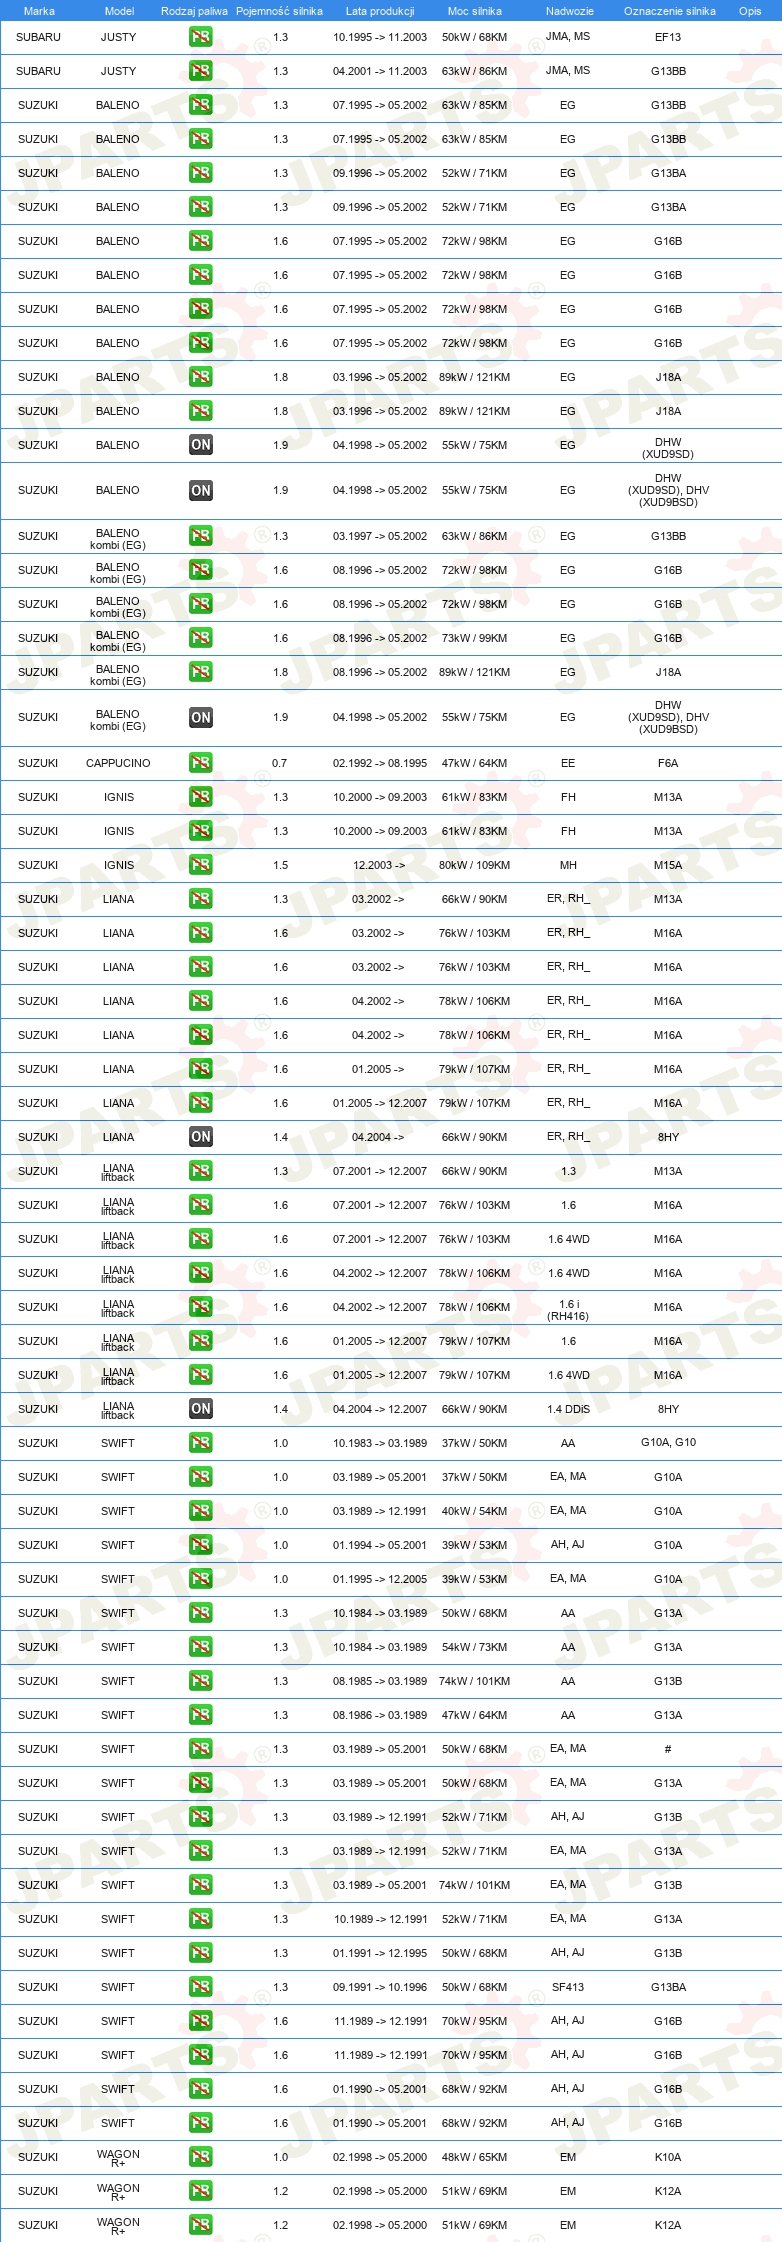The image size is (782, 2242).
Task: Click the petrol icon in the Swift SF413 row
Action: pyautogui.click(x=201, y=1987)
